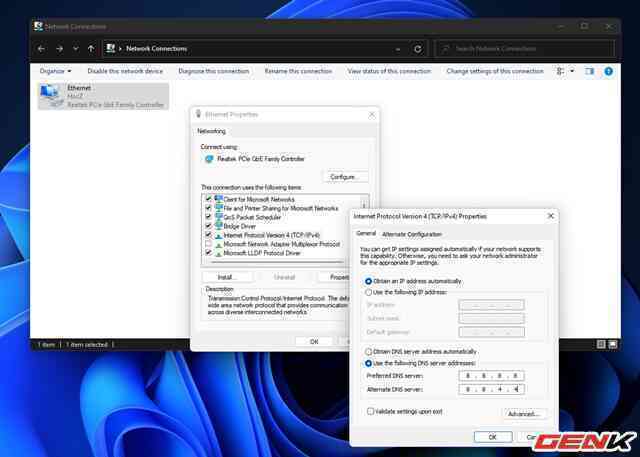Click Disable this network device
Viewport: 640px width, 457px height.
pyautogui.click(x=125, y=71)
